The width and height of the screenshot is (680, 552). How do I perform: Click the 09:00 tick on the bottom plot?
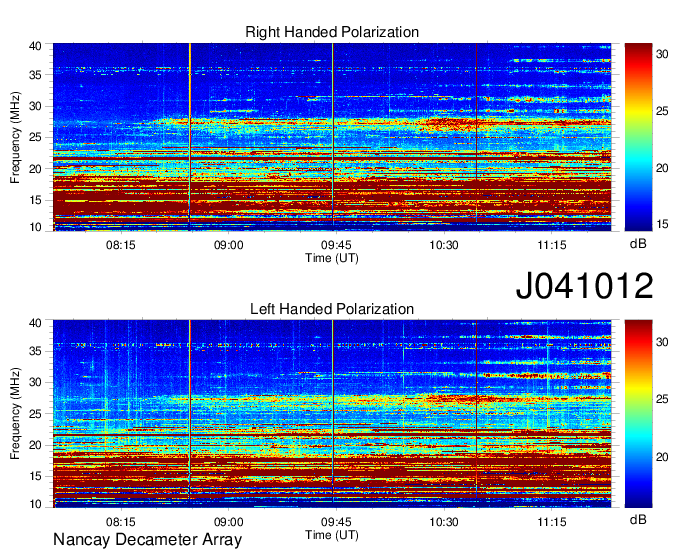229,522
